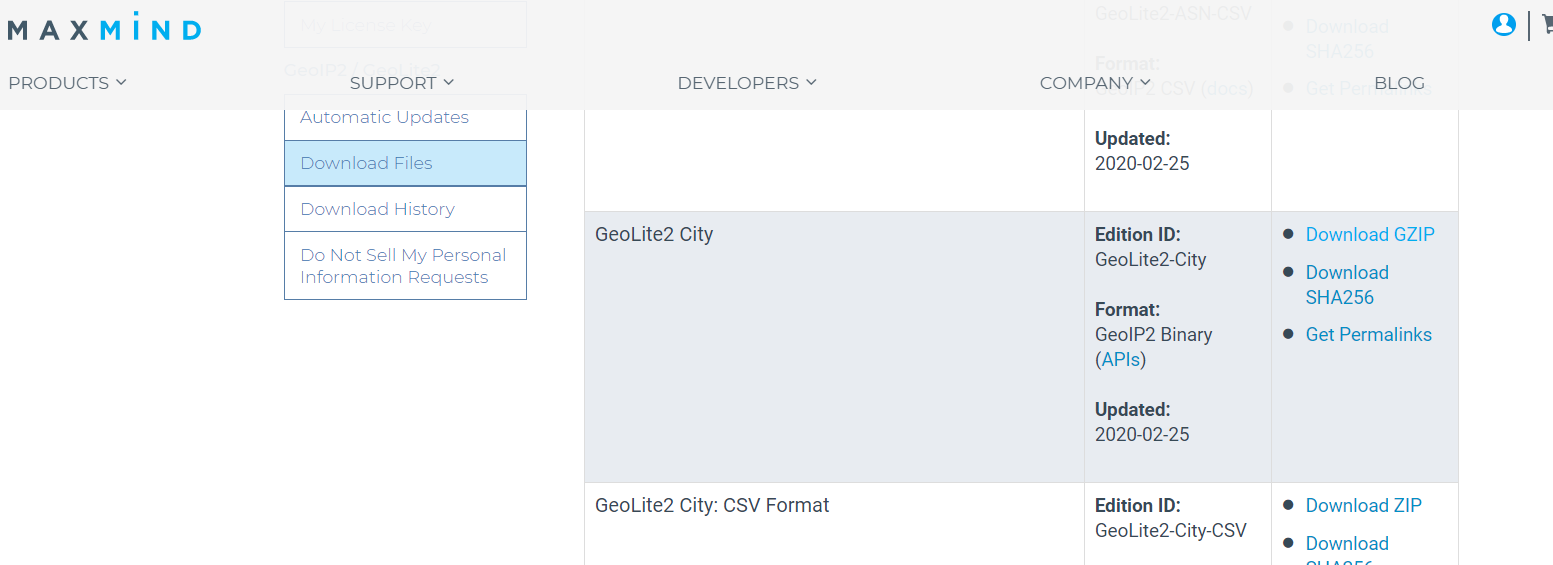Open Download History in sidebar

pos(405,209)
